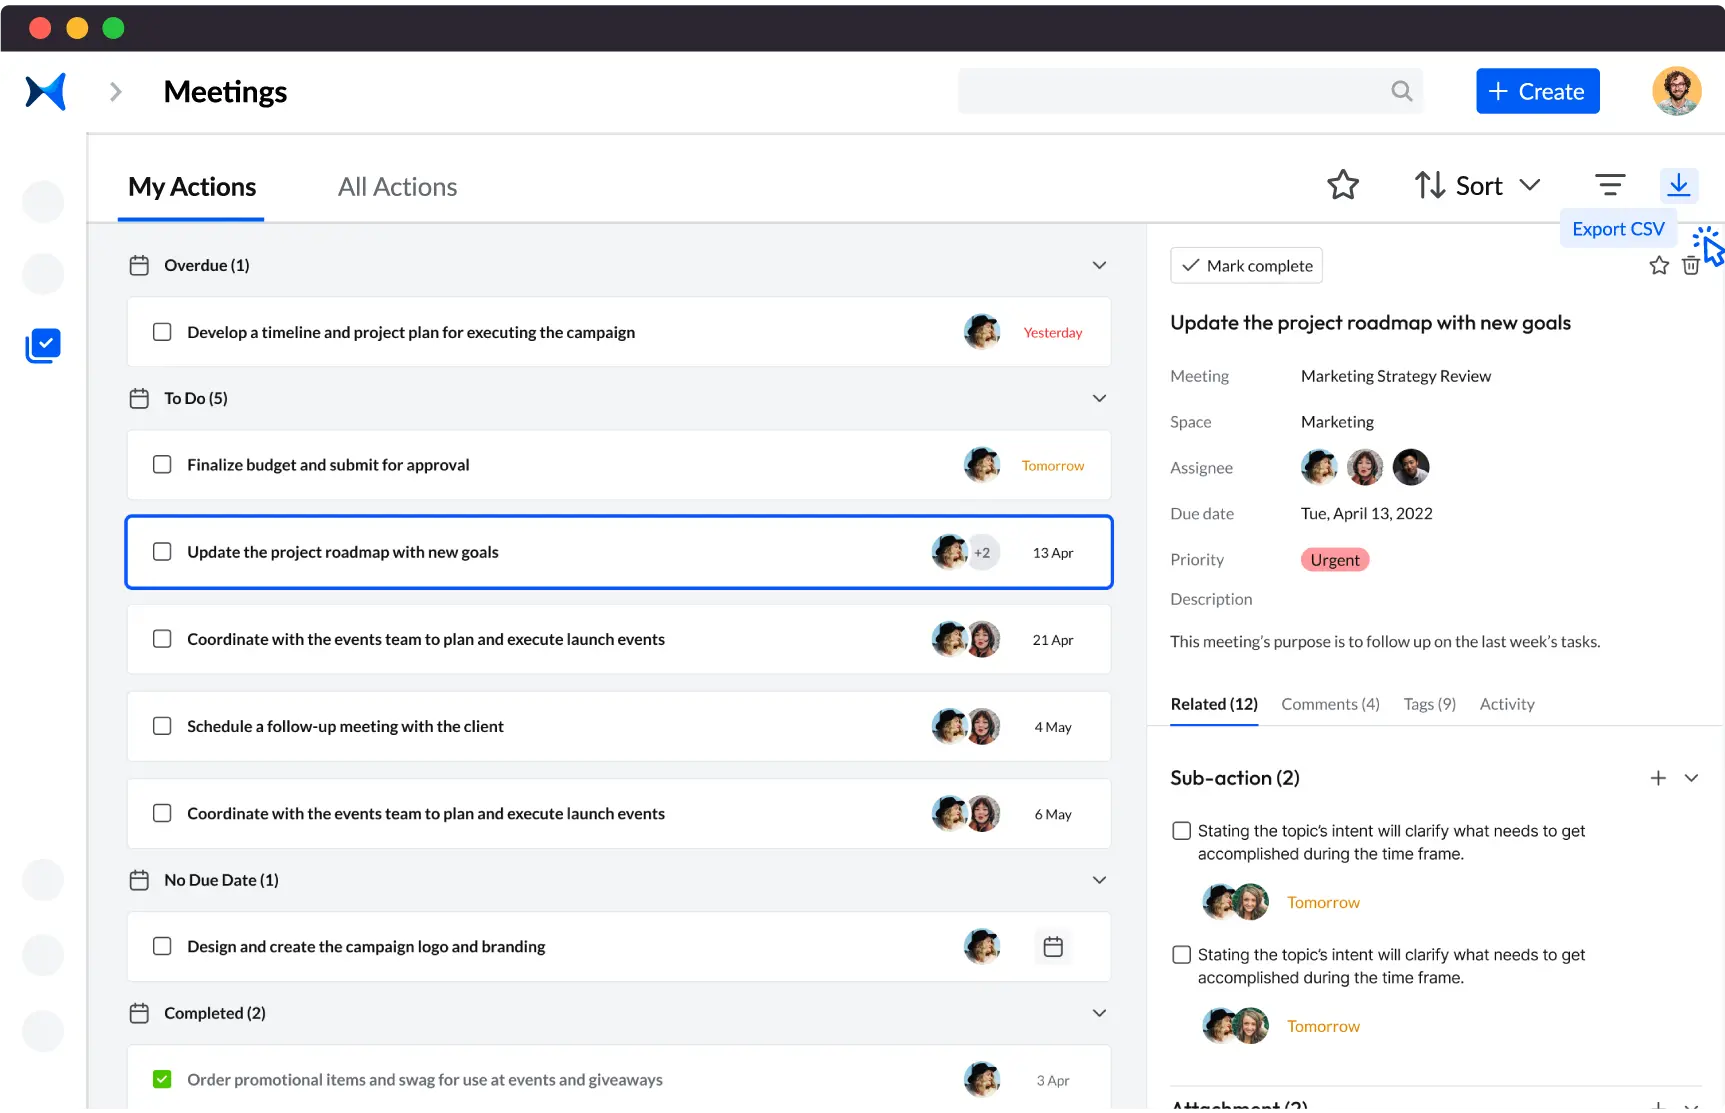1725x1113 pixels.
Task: Open the Comments (4) tab
Action: pos(1330,704)
